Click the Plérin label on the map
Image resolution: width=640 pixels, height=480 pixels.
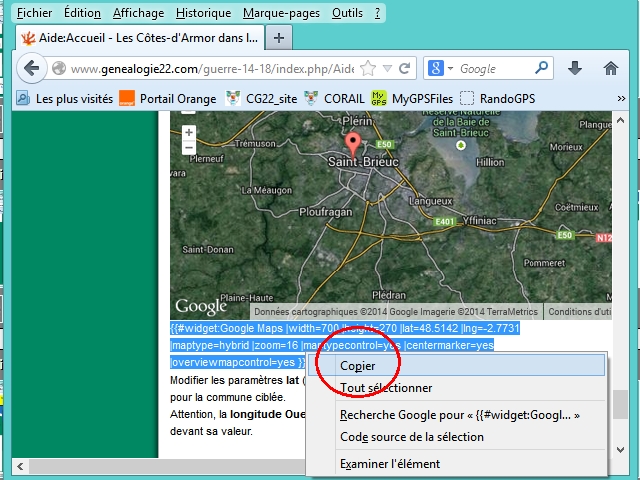(357, 121)
